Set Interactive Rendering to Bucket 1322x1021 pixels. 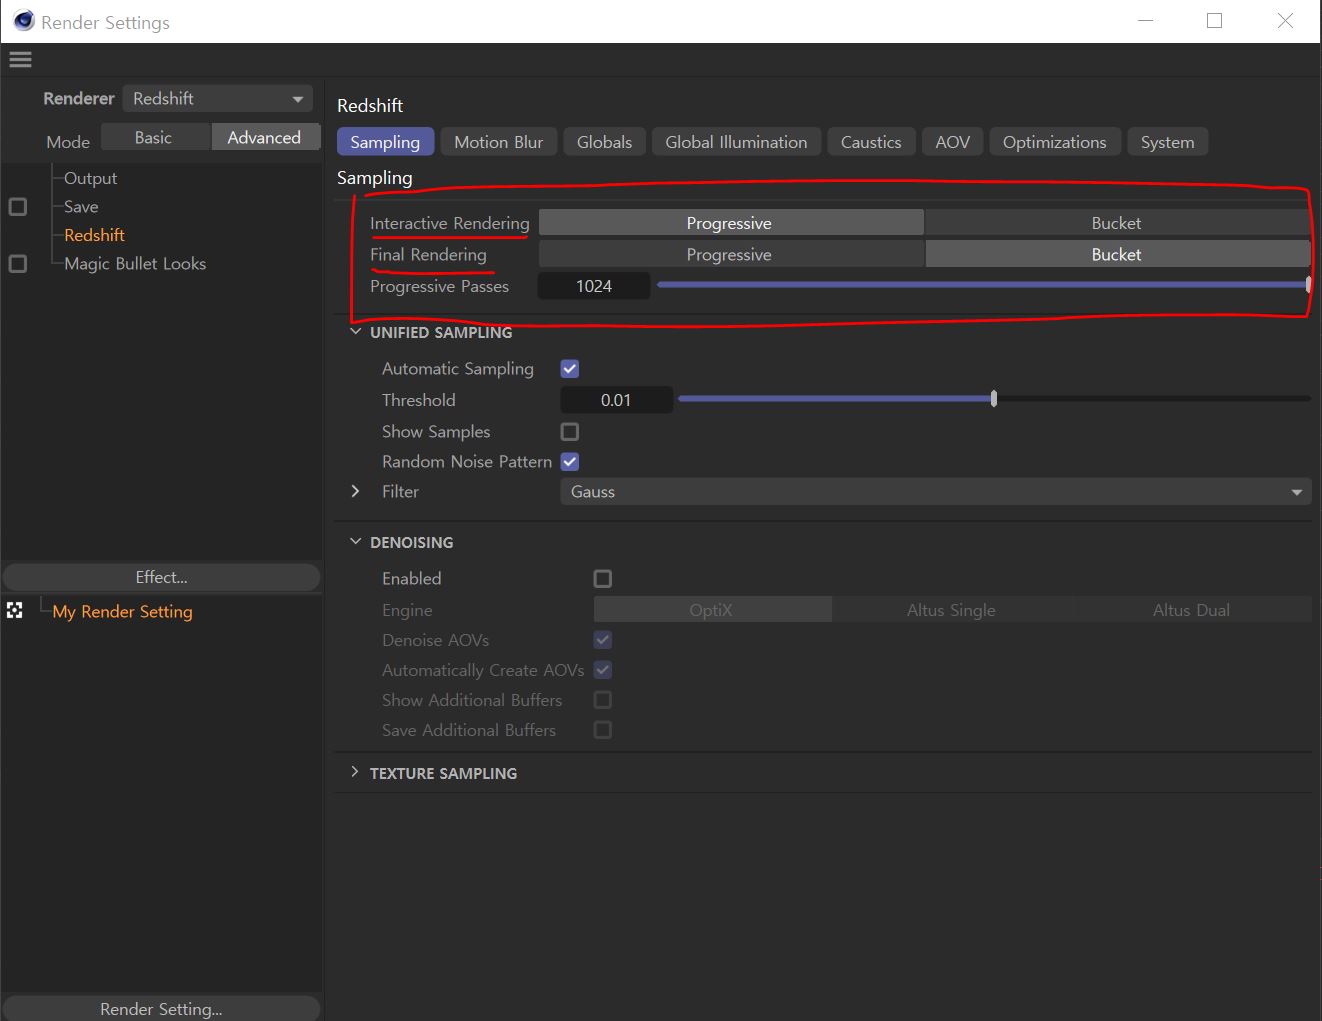coord(1117,223)
